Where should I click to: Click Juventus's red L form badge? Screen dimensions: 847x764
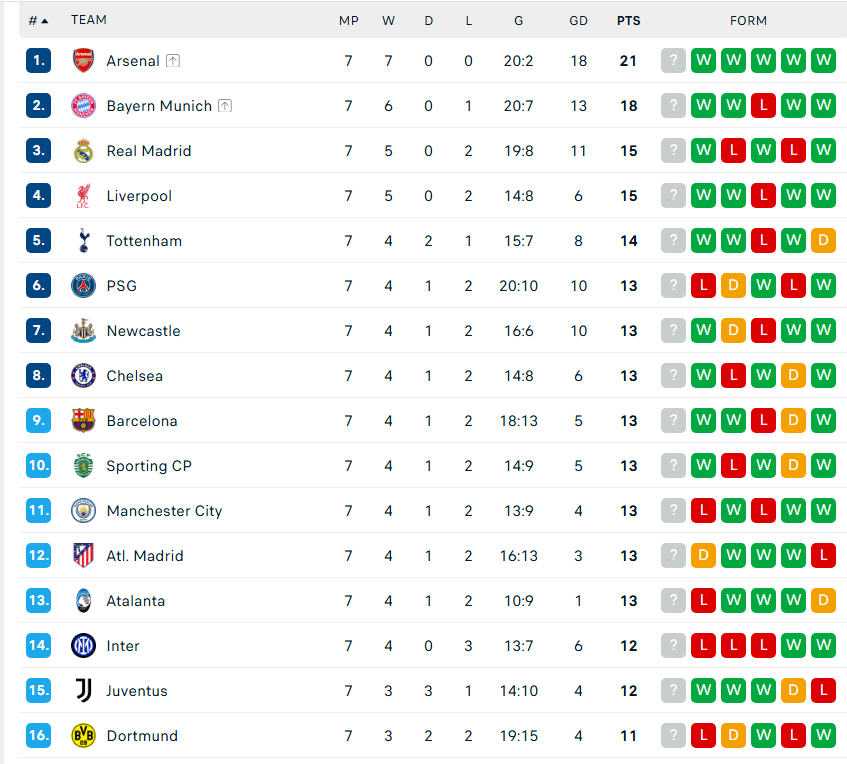point(823,691)
